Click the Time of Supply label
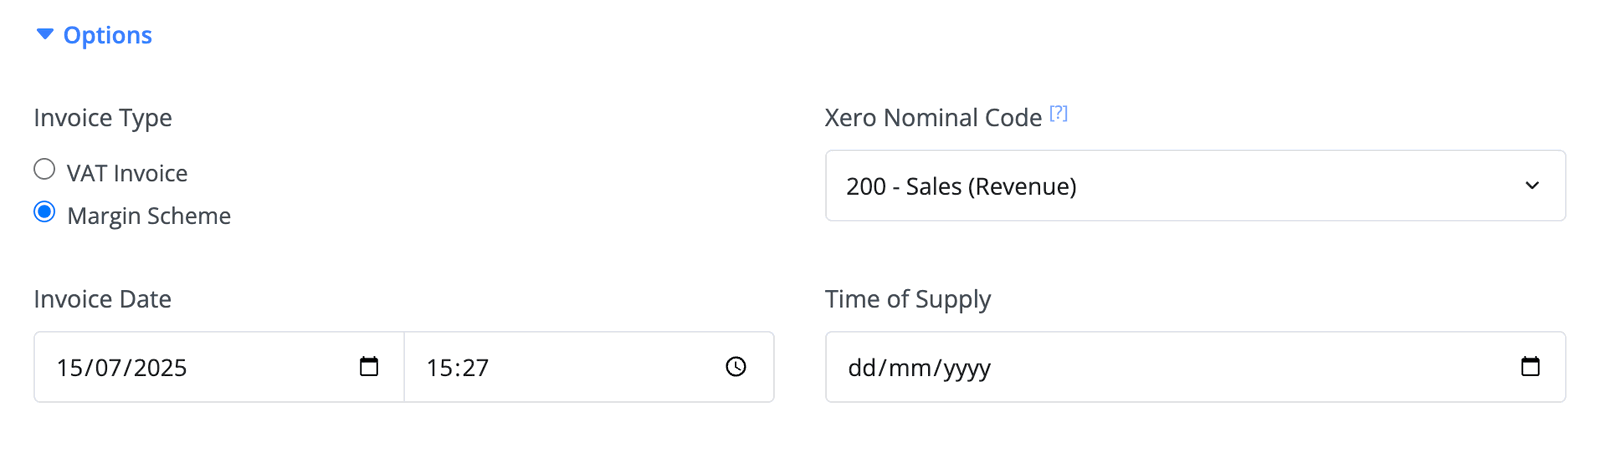This screenshot has height=453, width=1600. (908, 299)
